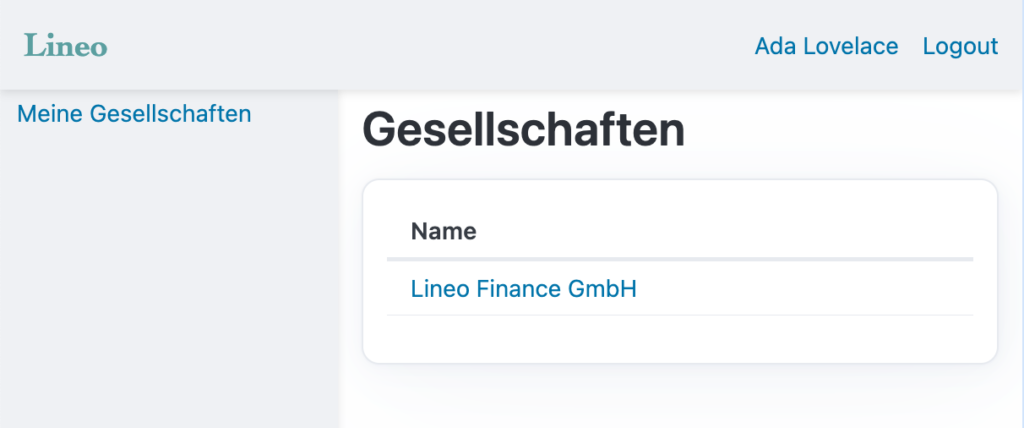This screenshot has width=1024, height=428.
Task: Open the Lineo Finance GmbH company
Action: pyautogui.click(x=523, y=289)
